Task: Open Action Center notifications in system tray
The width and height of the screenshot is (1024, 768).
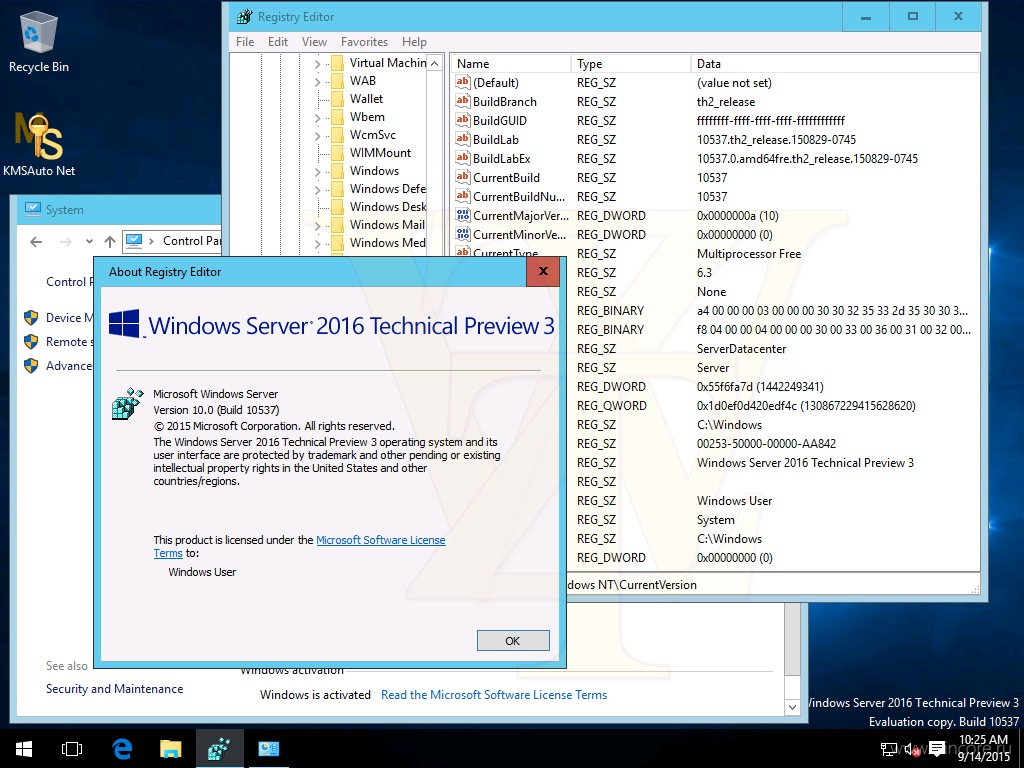Action: pyautogui.click(x=937, y=749)
